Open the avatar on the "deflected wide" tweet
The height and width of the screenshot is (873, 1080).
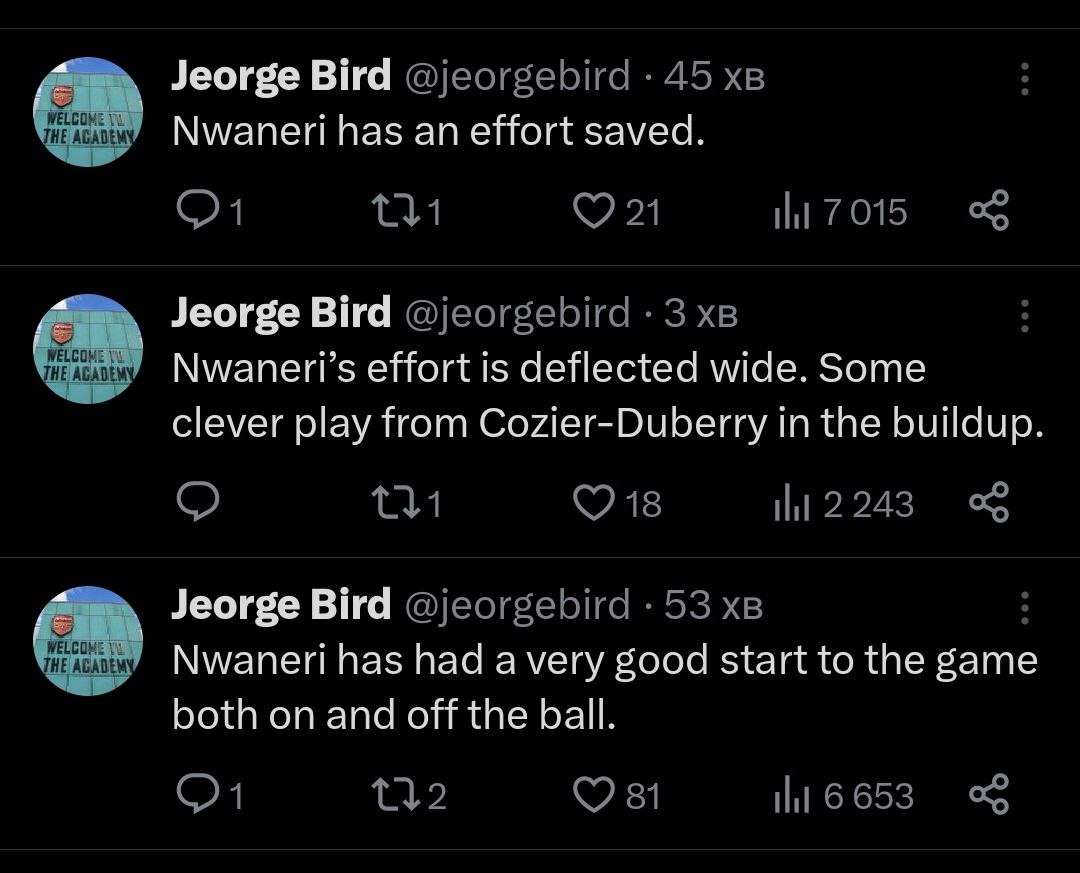[90, 348]
